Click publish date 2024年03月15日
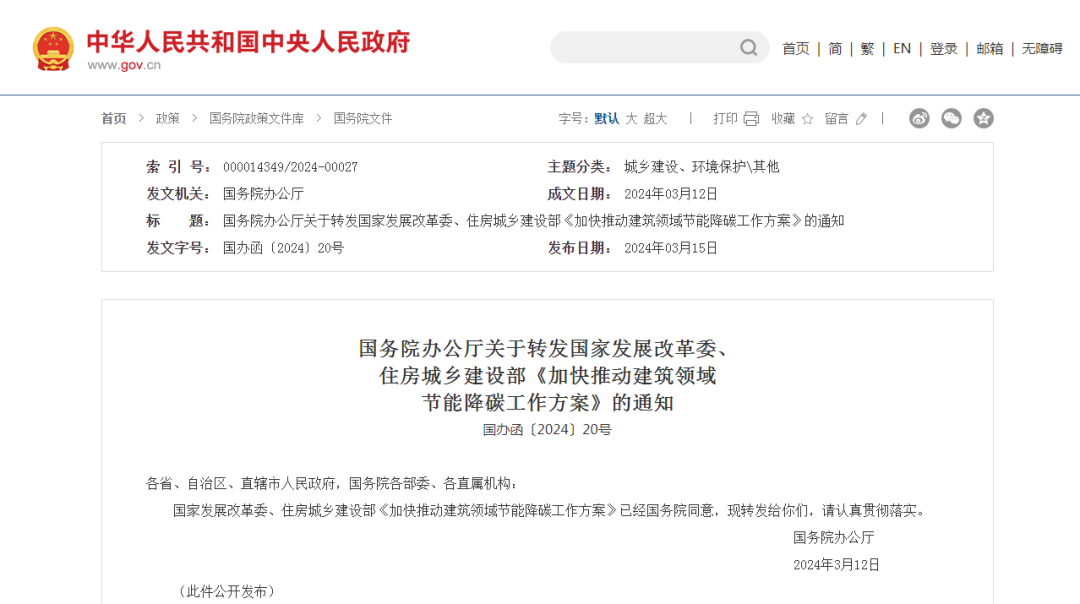Image resolution: width=1080 pixels, height=604 pixels. pos(671,248)
